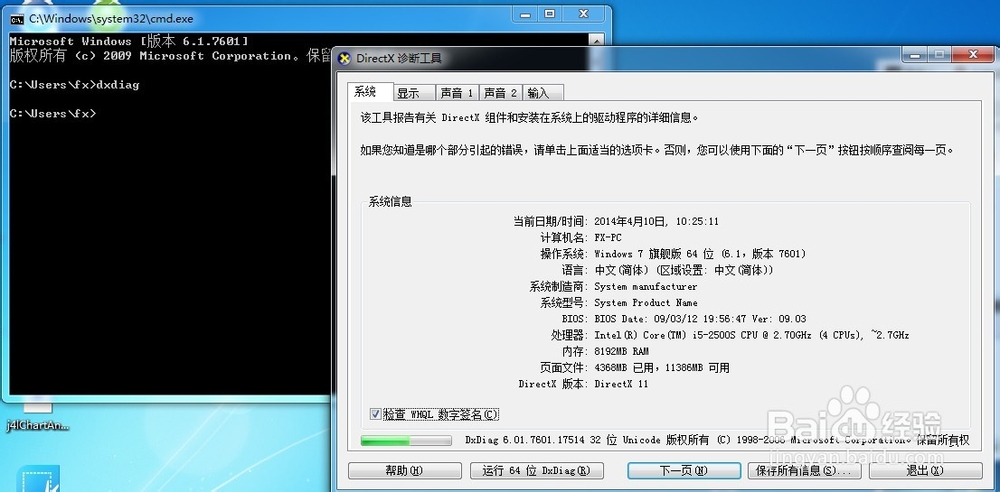Viewport: 1000px width, 492px height.
Task: Toggle the 检查 WHQL 数字签名 checkbox
Action: 376,415
